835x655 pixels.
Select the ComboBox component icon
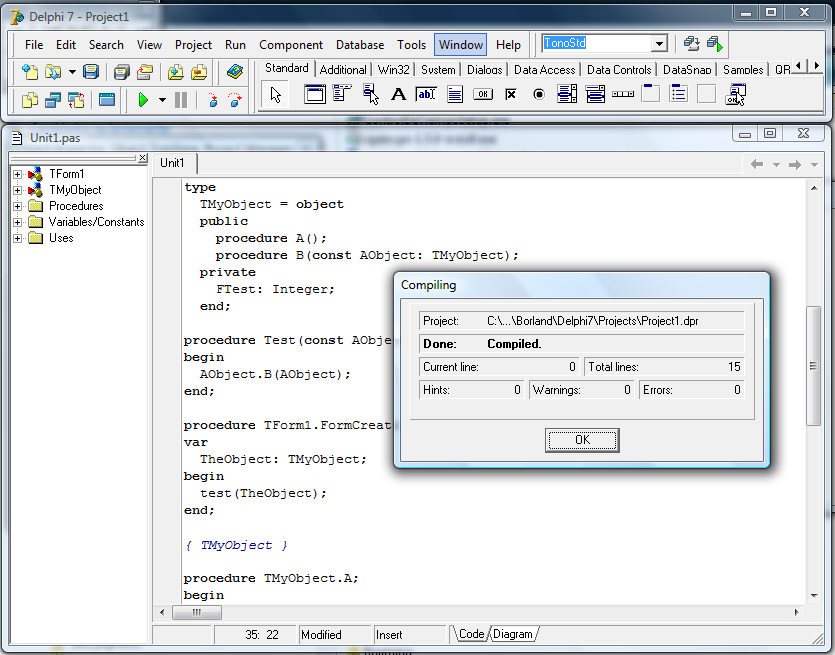click(595, 95)
